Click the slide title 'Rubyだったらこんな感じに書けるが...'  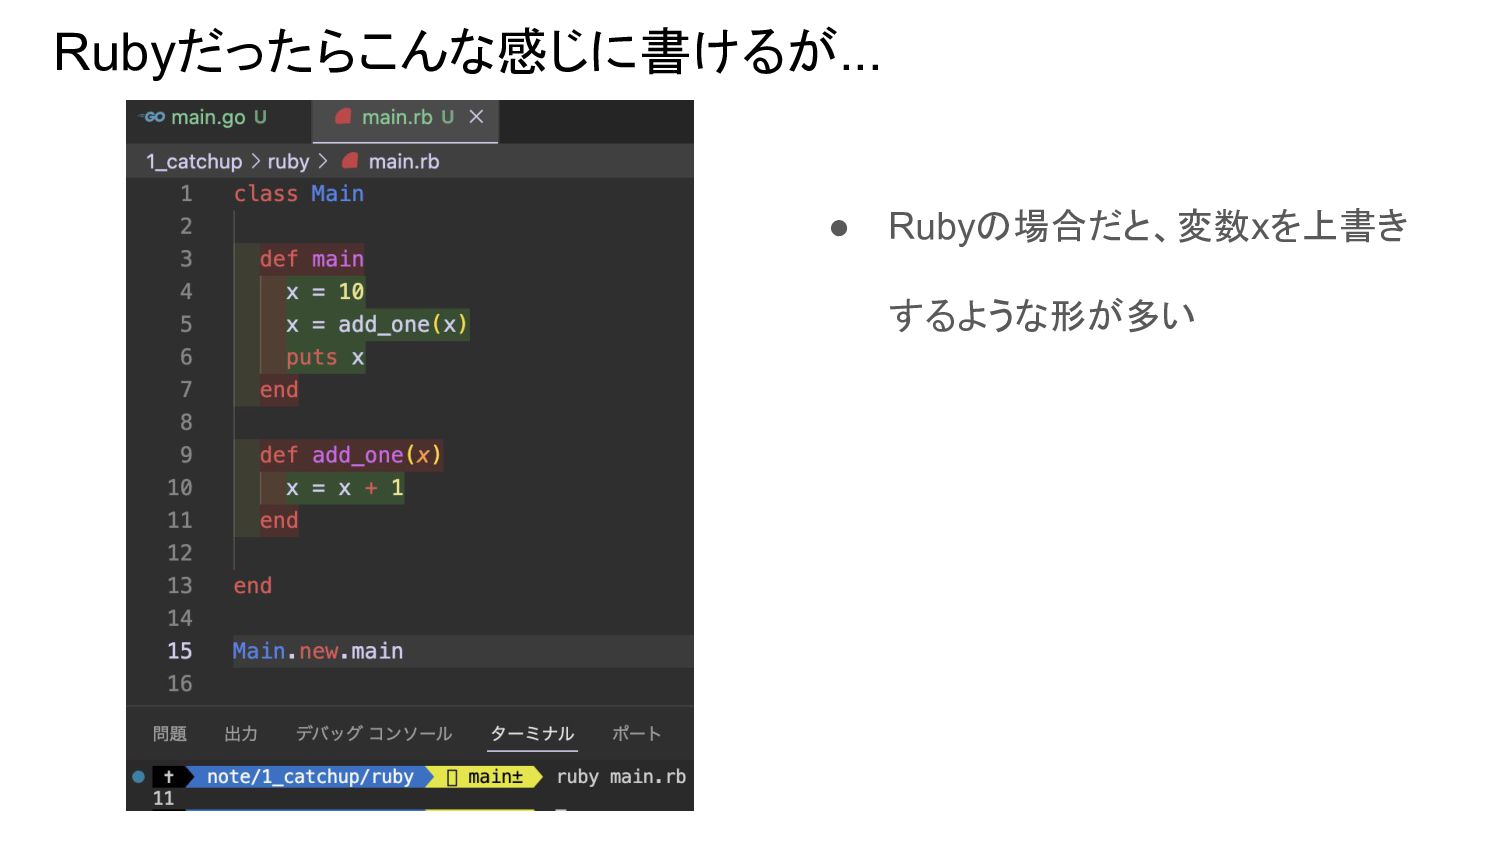pos(467,52)
